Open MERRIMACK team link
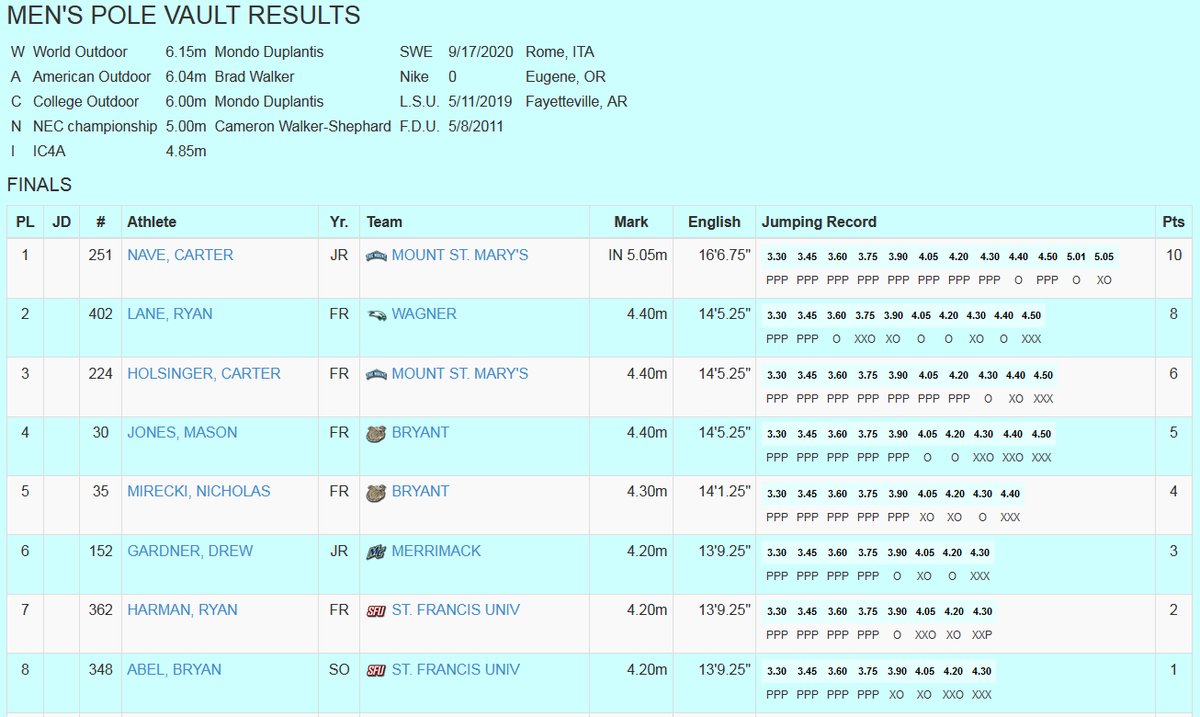This screenshot has height=717, width=1200. click(436, 551)
